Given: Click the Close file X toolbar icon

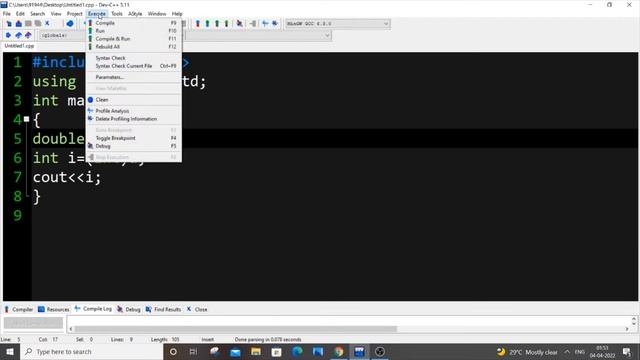Looking at the screenshot, I should click(x=47, y=24).
